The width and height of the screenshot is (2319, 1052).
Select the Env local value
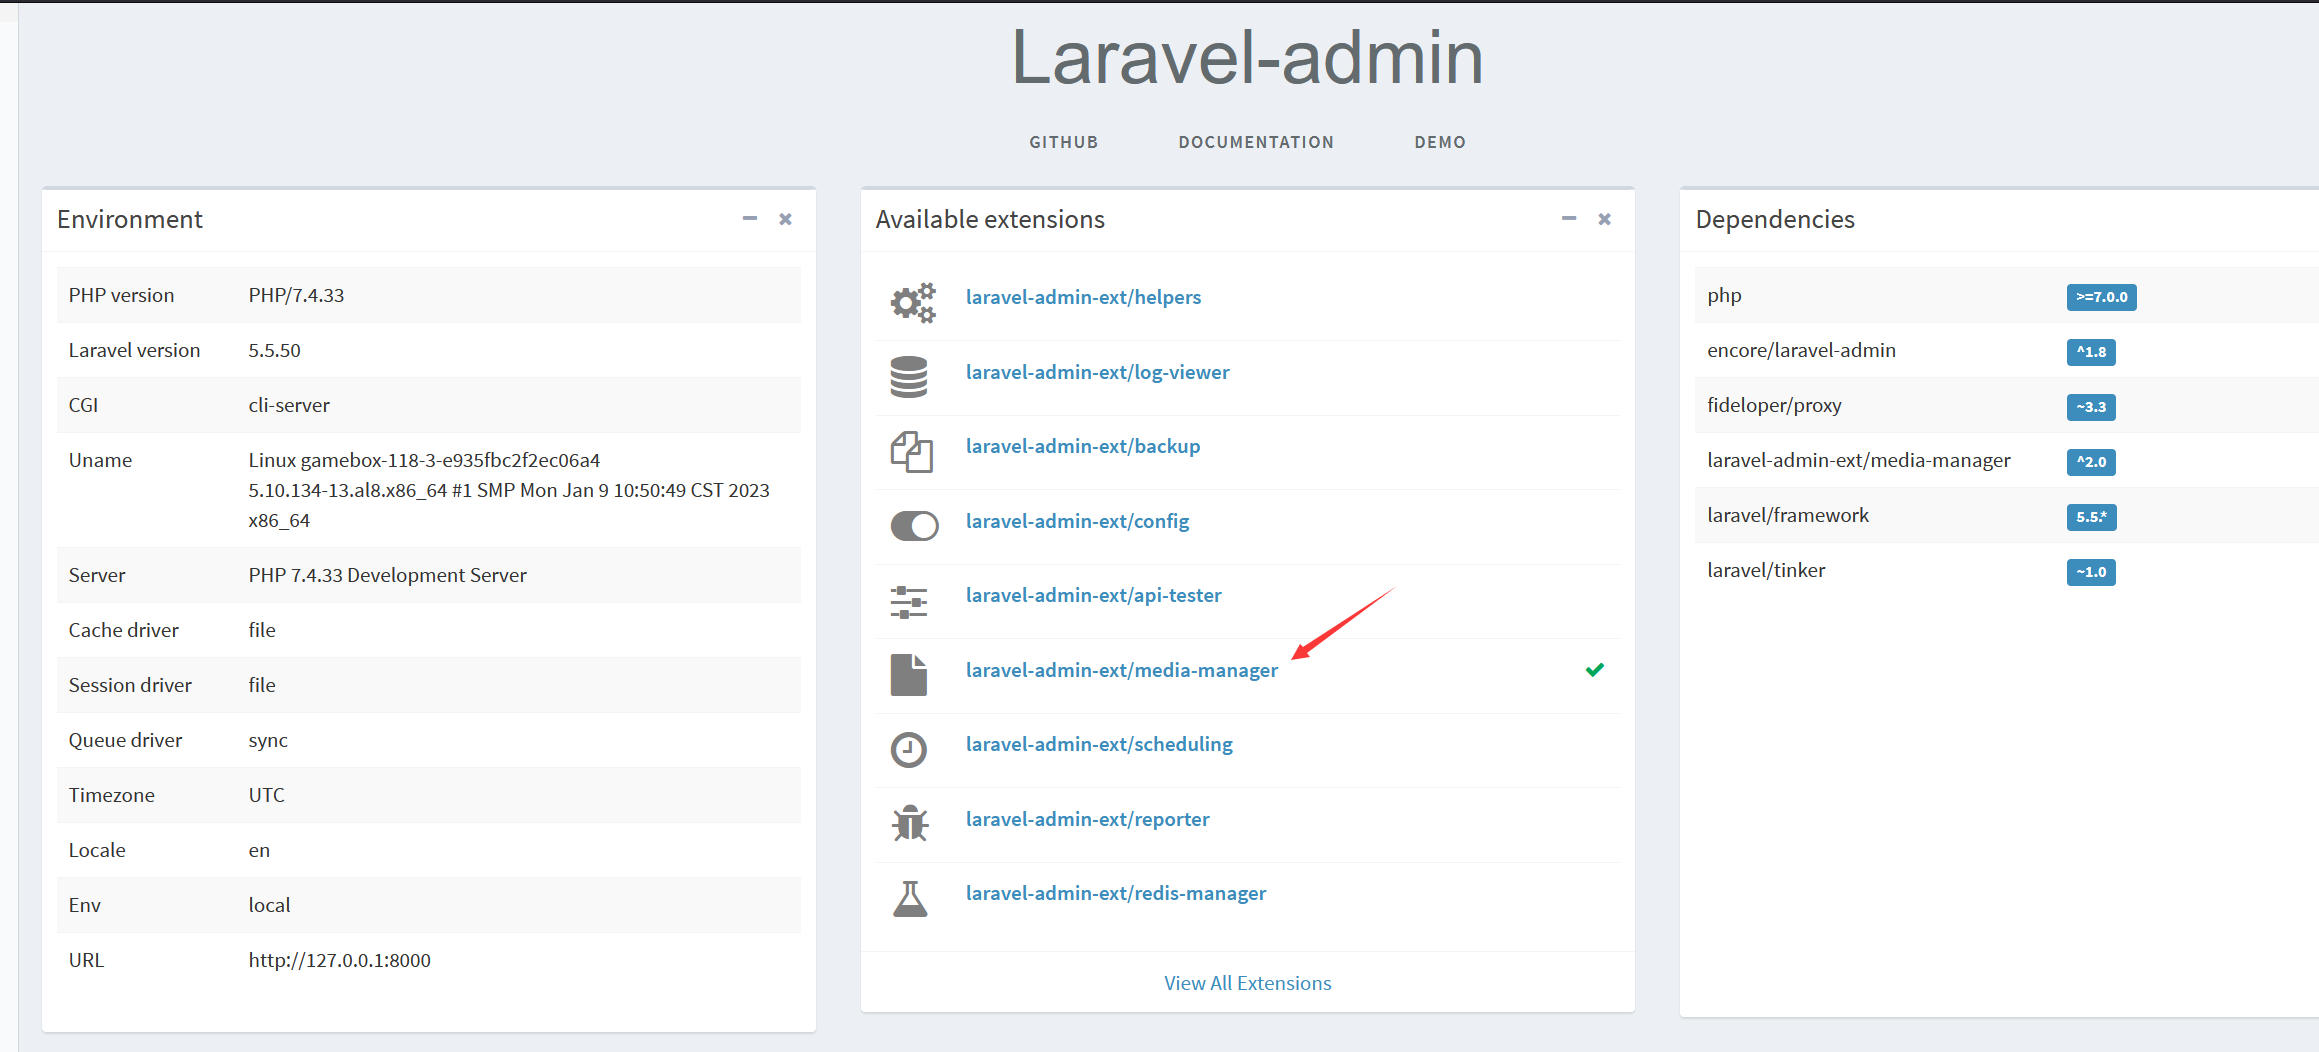269,905
